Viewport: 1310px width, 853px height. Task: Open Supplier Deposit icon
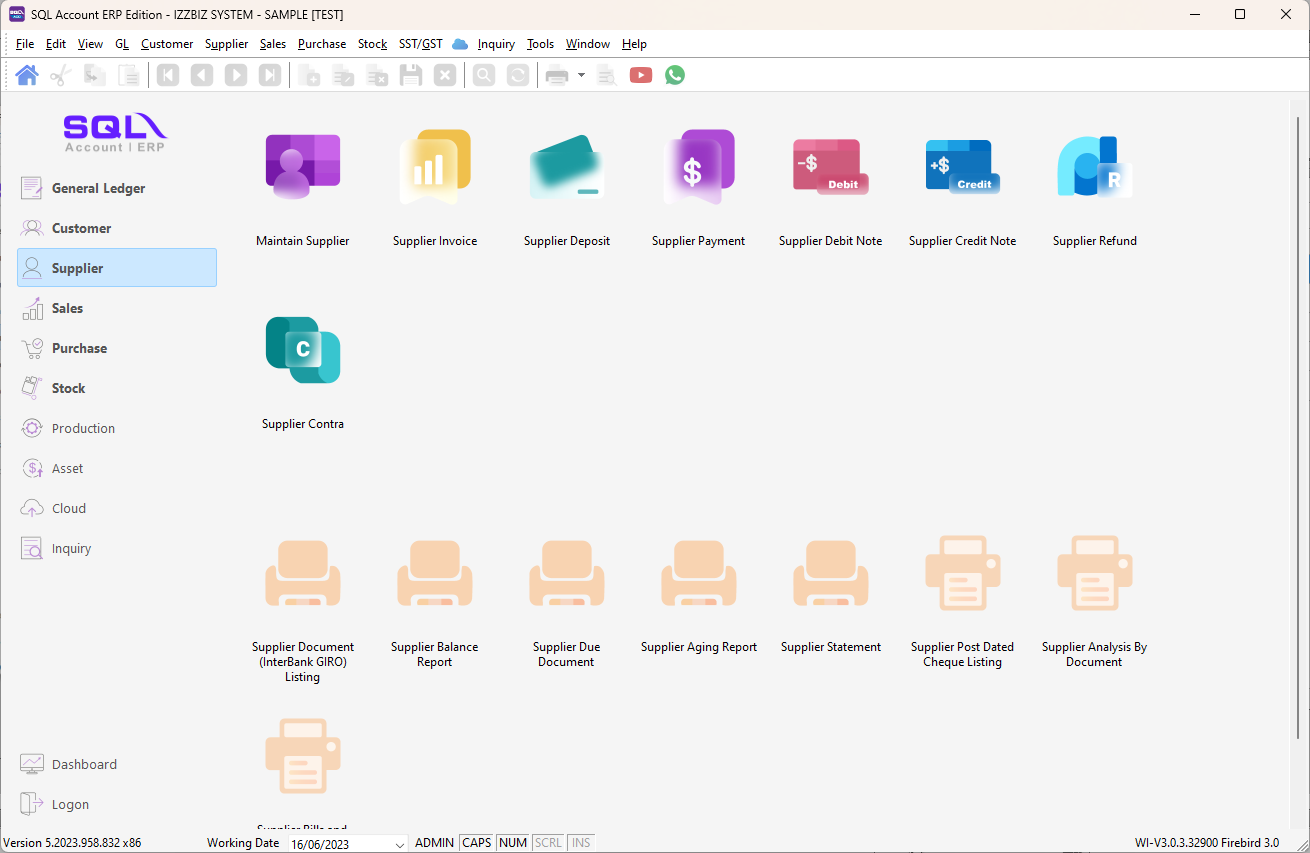pyautogui.click(x=567, y=166)
